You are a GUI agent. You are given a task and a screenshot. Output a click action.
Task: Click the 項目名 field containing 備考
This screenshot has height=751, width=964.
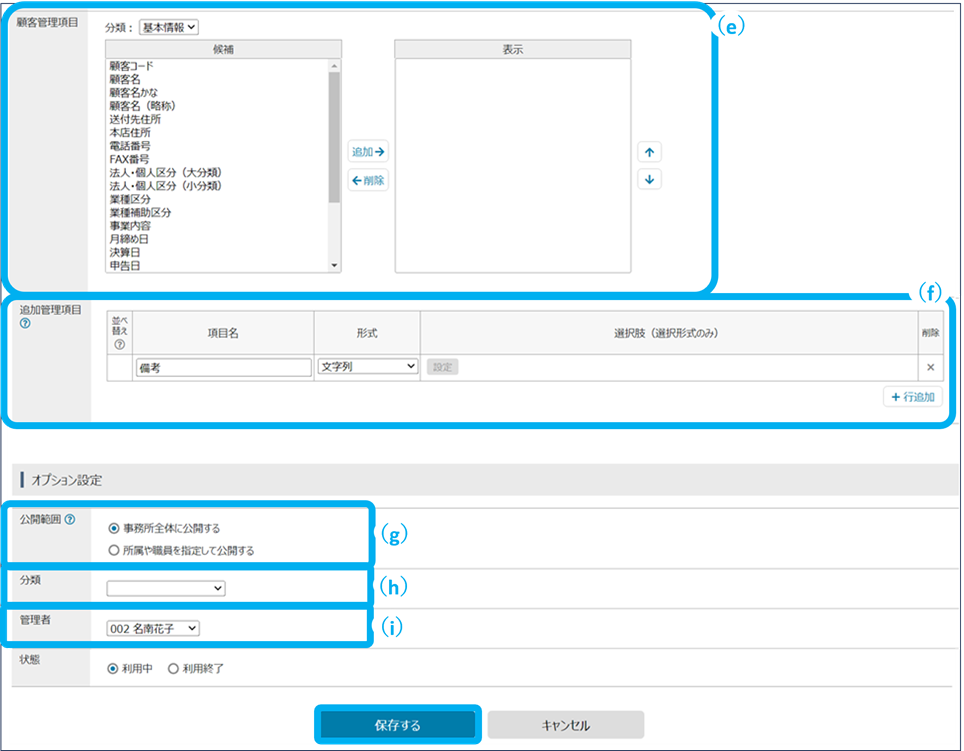[223, 367]
